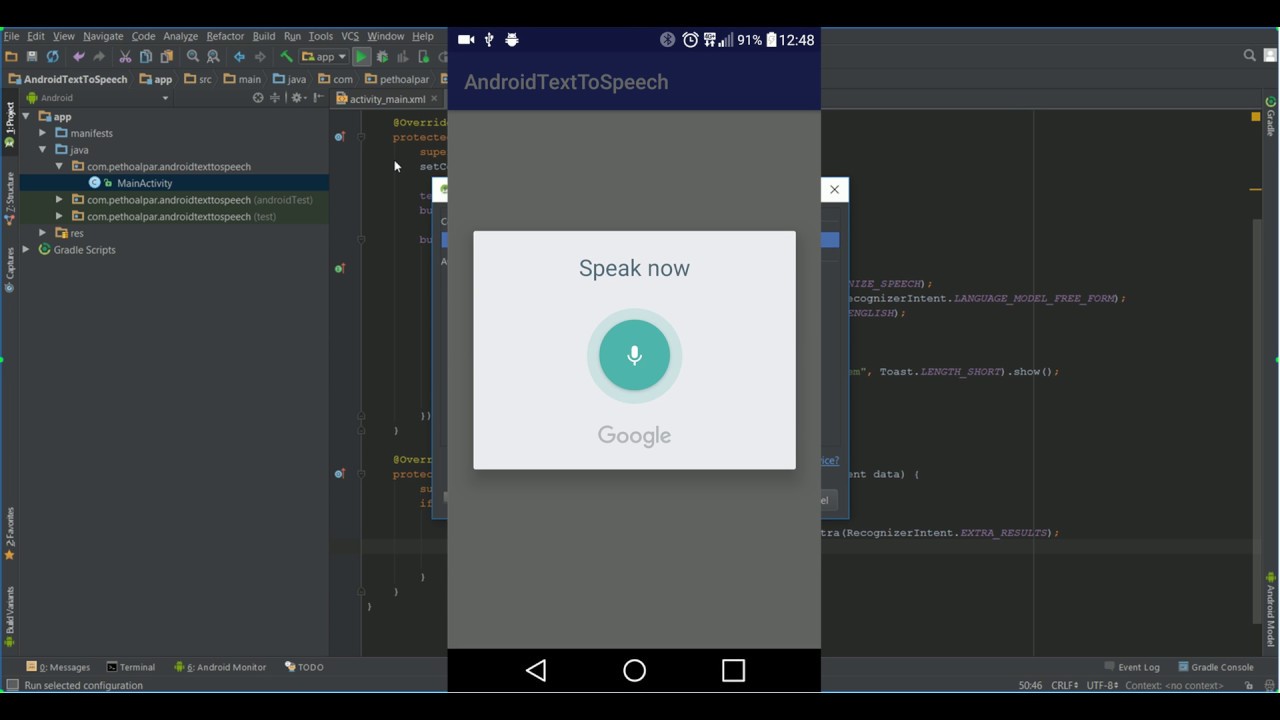Image resolution: width=1280 pixels, height=720 pixels.
Task: Open the Build menu
Action: coord(264,36)
